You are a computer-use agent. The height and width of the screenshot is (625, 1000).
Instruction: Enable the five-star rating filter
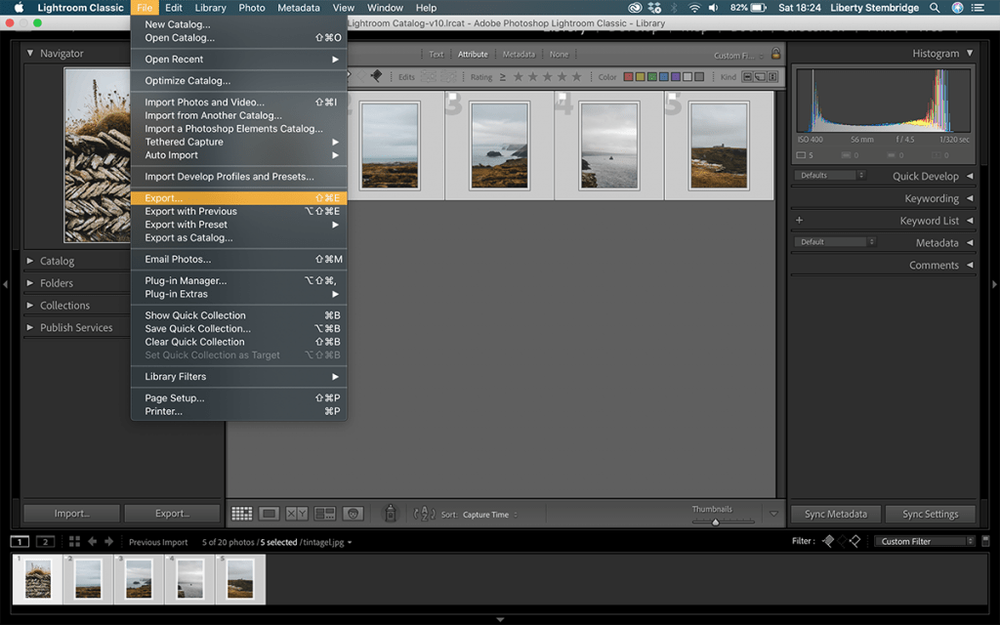click(x=575, y=76)
